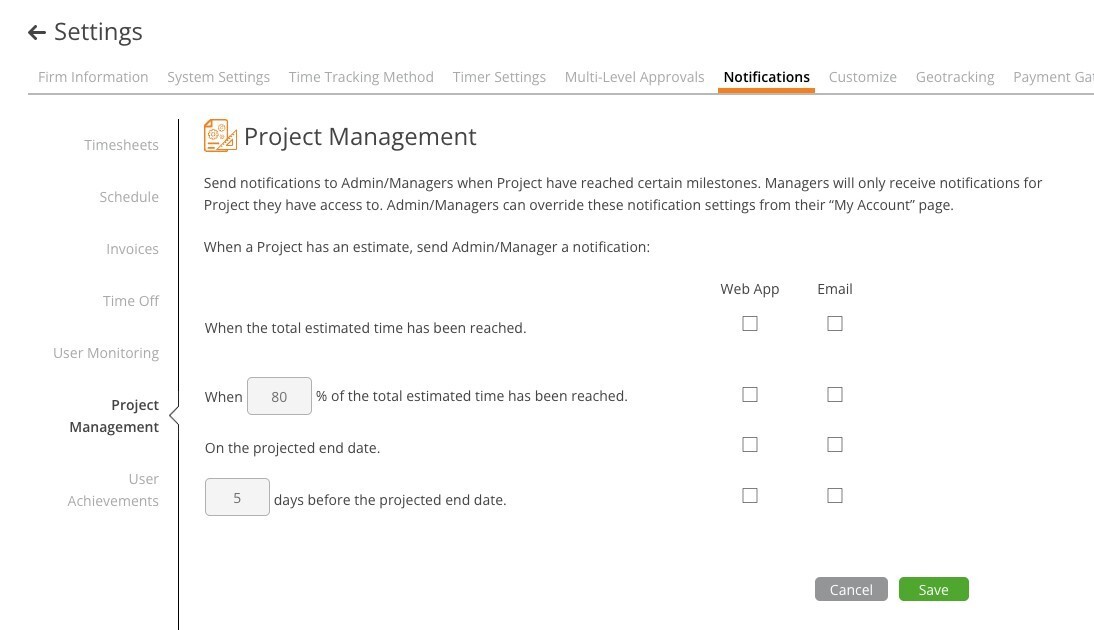1094x630 pixels.
Task: Select Project Management in the sidebar
Action: [x=114, y=416]
